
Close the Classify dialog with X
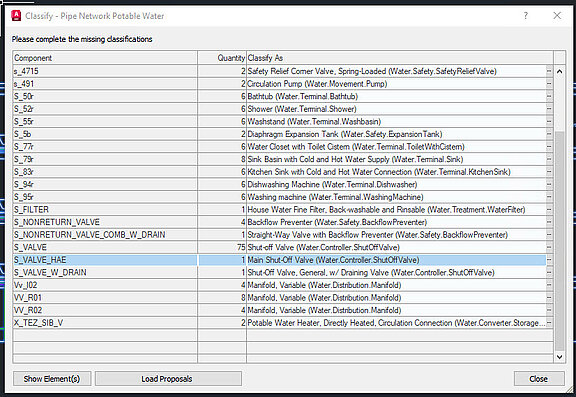[x=557, y=15]
